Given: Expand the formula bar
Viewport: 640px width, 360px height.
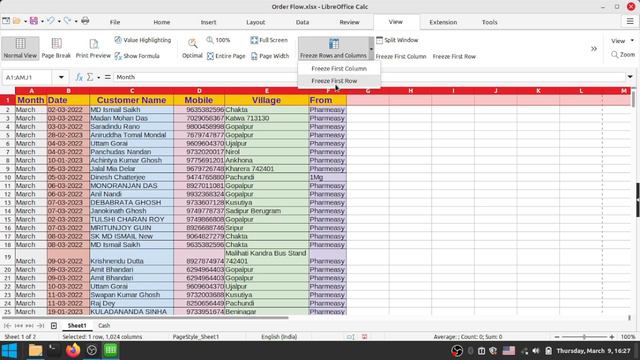Looking at the screenshot, I should (630, 77).
